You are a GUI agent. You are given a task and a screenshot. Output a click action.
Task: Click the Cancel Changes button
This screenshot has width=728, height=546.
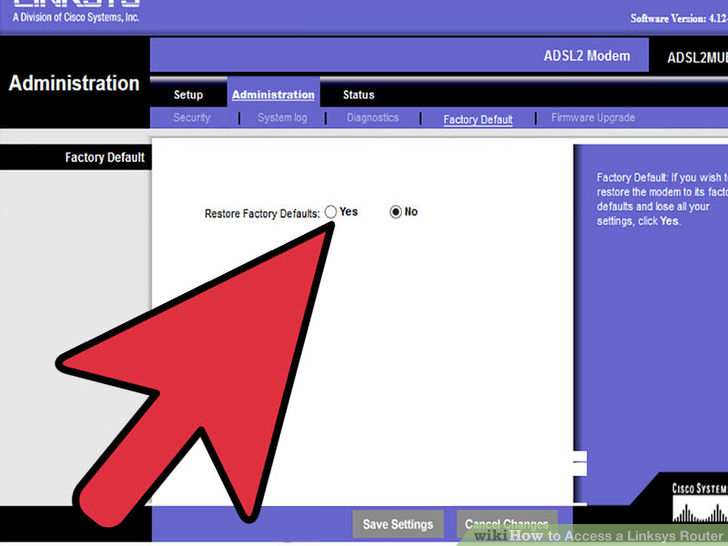tap(507, 524)
